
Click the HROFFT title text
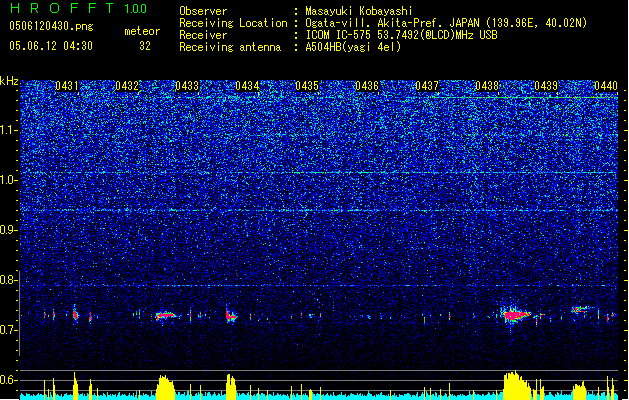tap(62, 8)
